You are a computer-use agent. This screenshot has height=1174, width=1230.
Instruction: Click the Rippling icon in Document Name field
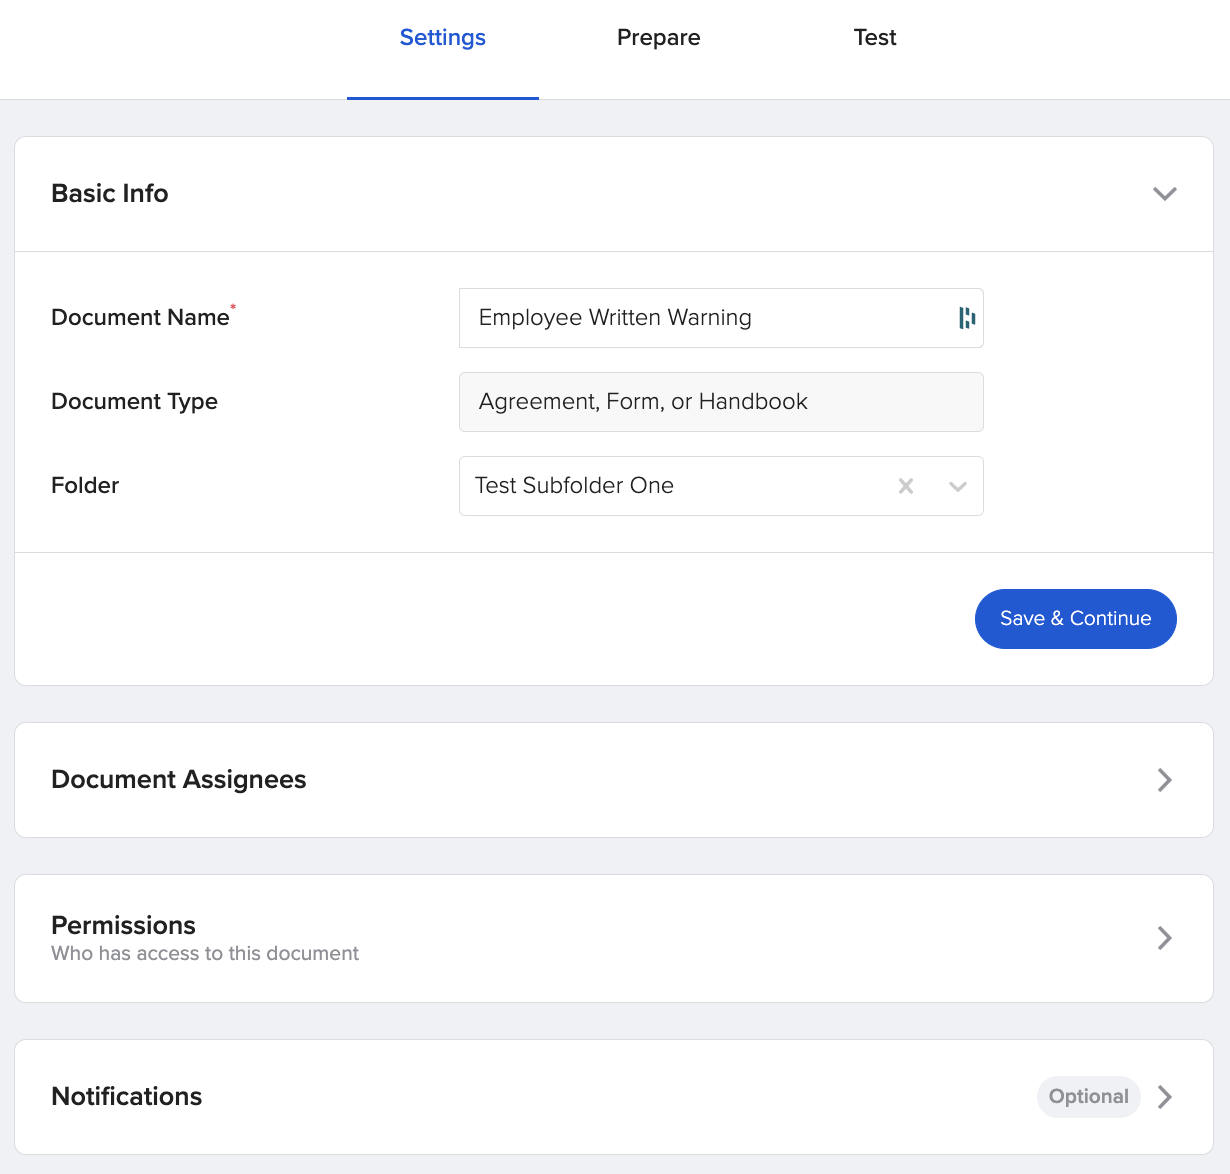tap(966, 318)
